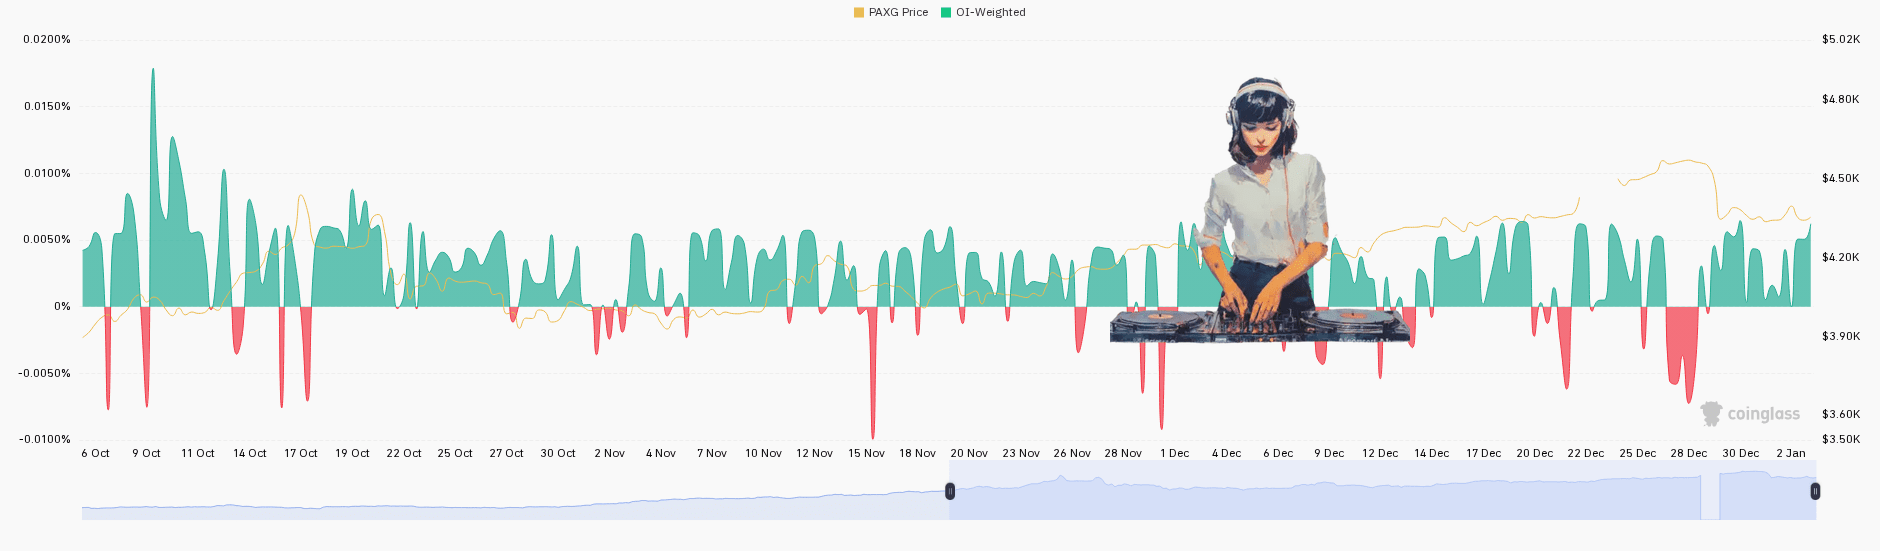This screenshot has width=1880, height=551.
Task: Click the 17 Dec date label
Action: pyautogui.click(x=1484, y=453)
